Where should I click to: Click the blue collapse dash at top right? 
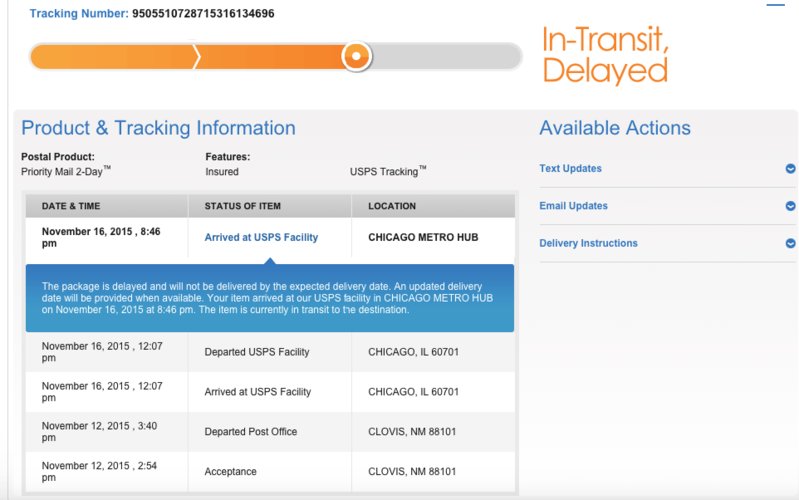[x=776, y=5]
